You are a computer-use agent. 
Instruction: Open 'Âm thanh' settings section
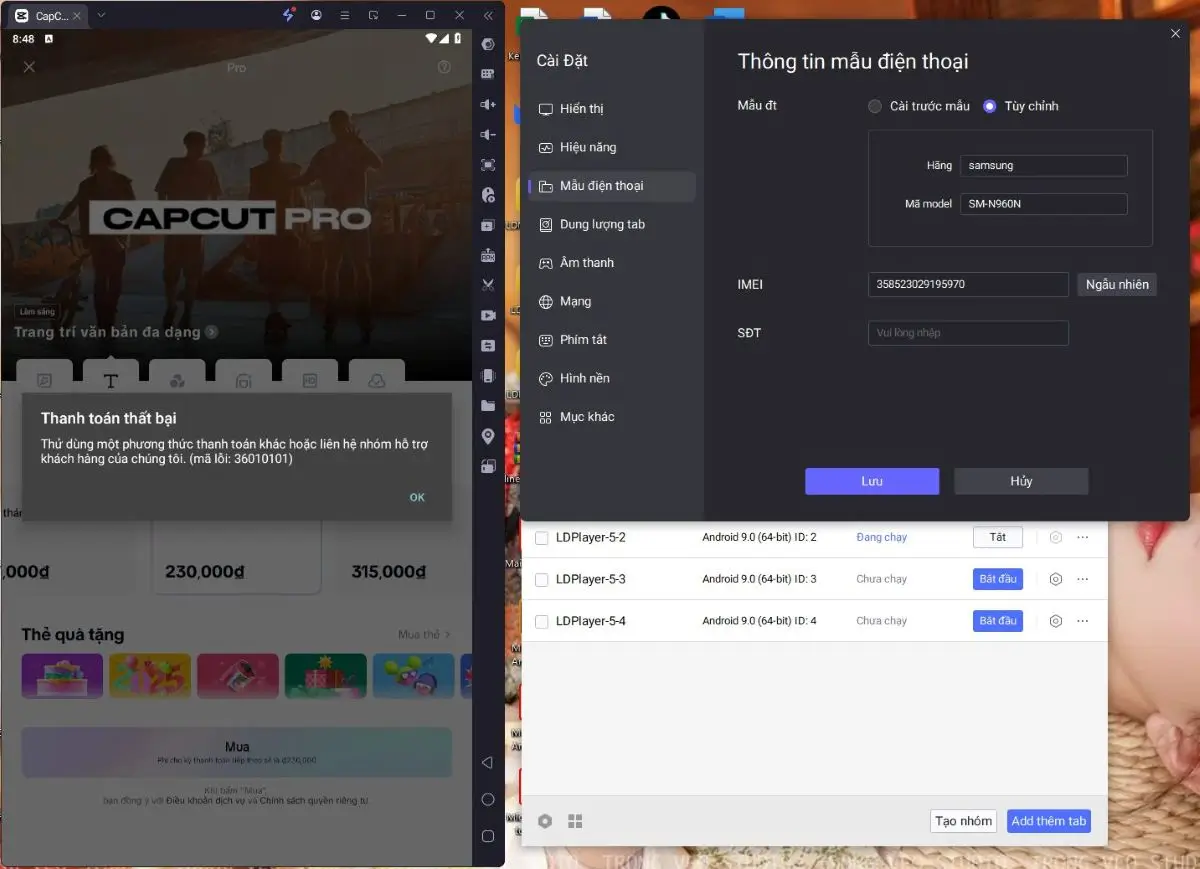[x=612, y=263]
